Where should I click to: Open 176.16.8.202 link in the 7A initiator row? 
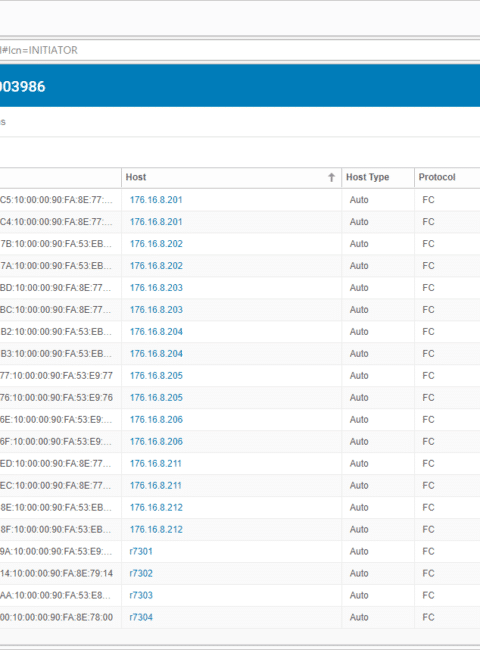(x=156, y=266)
